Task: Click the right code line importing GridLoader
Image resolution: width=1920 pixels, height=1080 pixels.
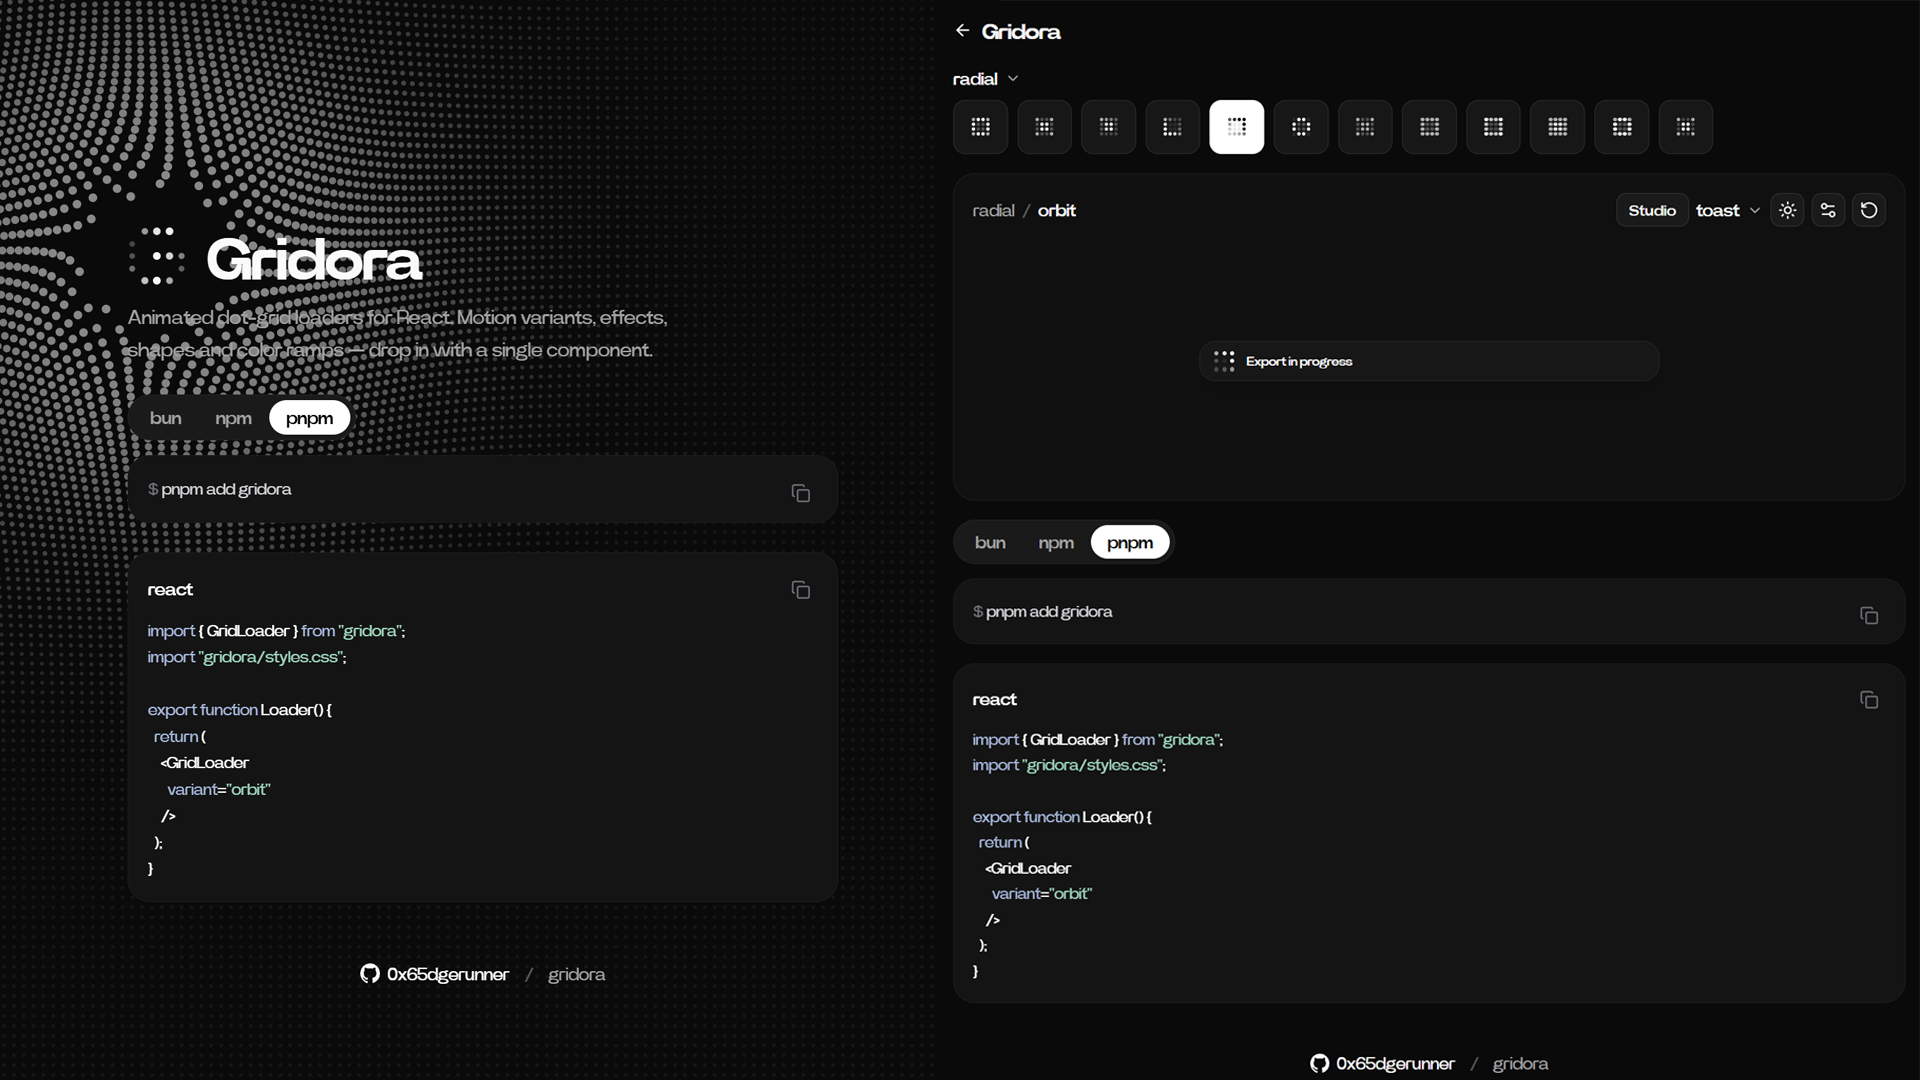Action: [x=1097, y=739]
